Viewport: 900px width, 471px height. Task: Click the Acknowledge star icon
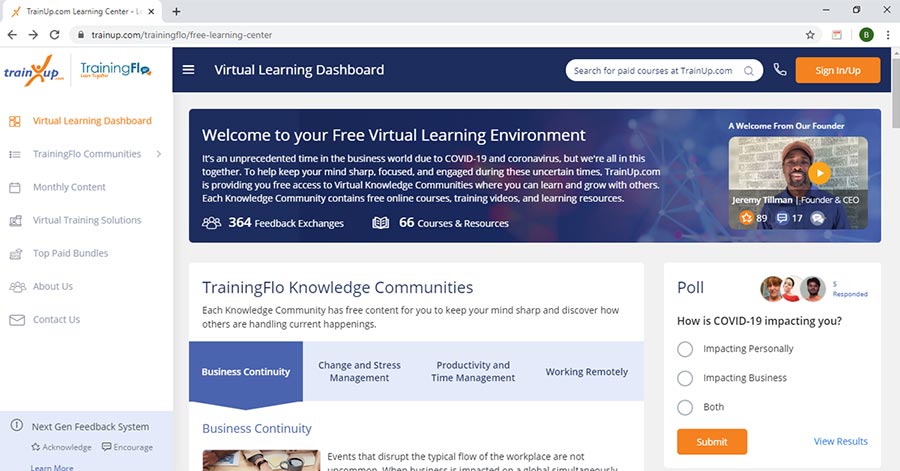coord(36,447)
